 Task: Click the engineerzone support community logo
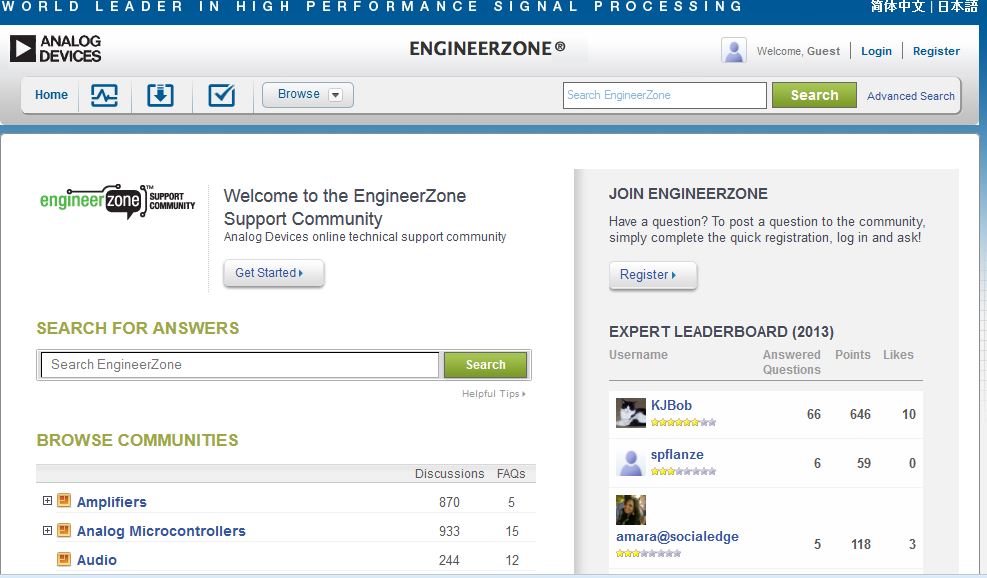[x=118, y=201]
